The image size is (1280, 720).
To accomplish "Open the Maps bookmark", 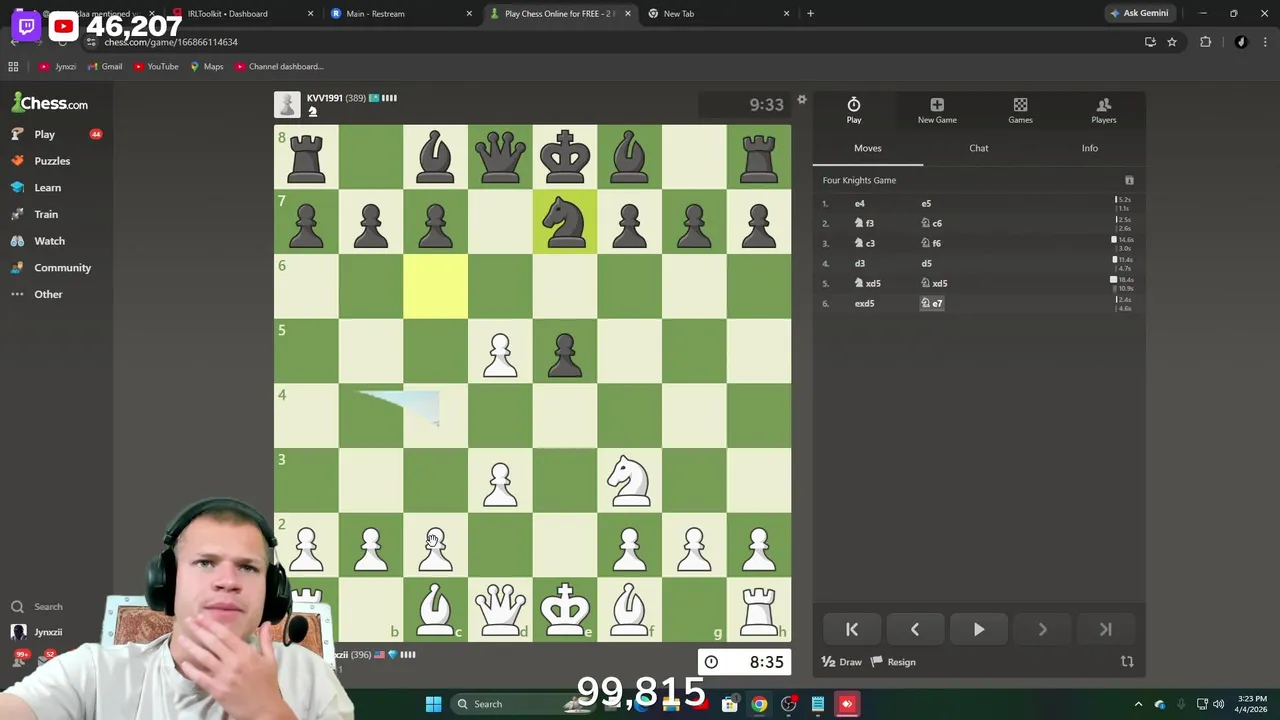I will [x=206, y=66].
